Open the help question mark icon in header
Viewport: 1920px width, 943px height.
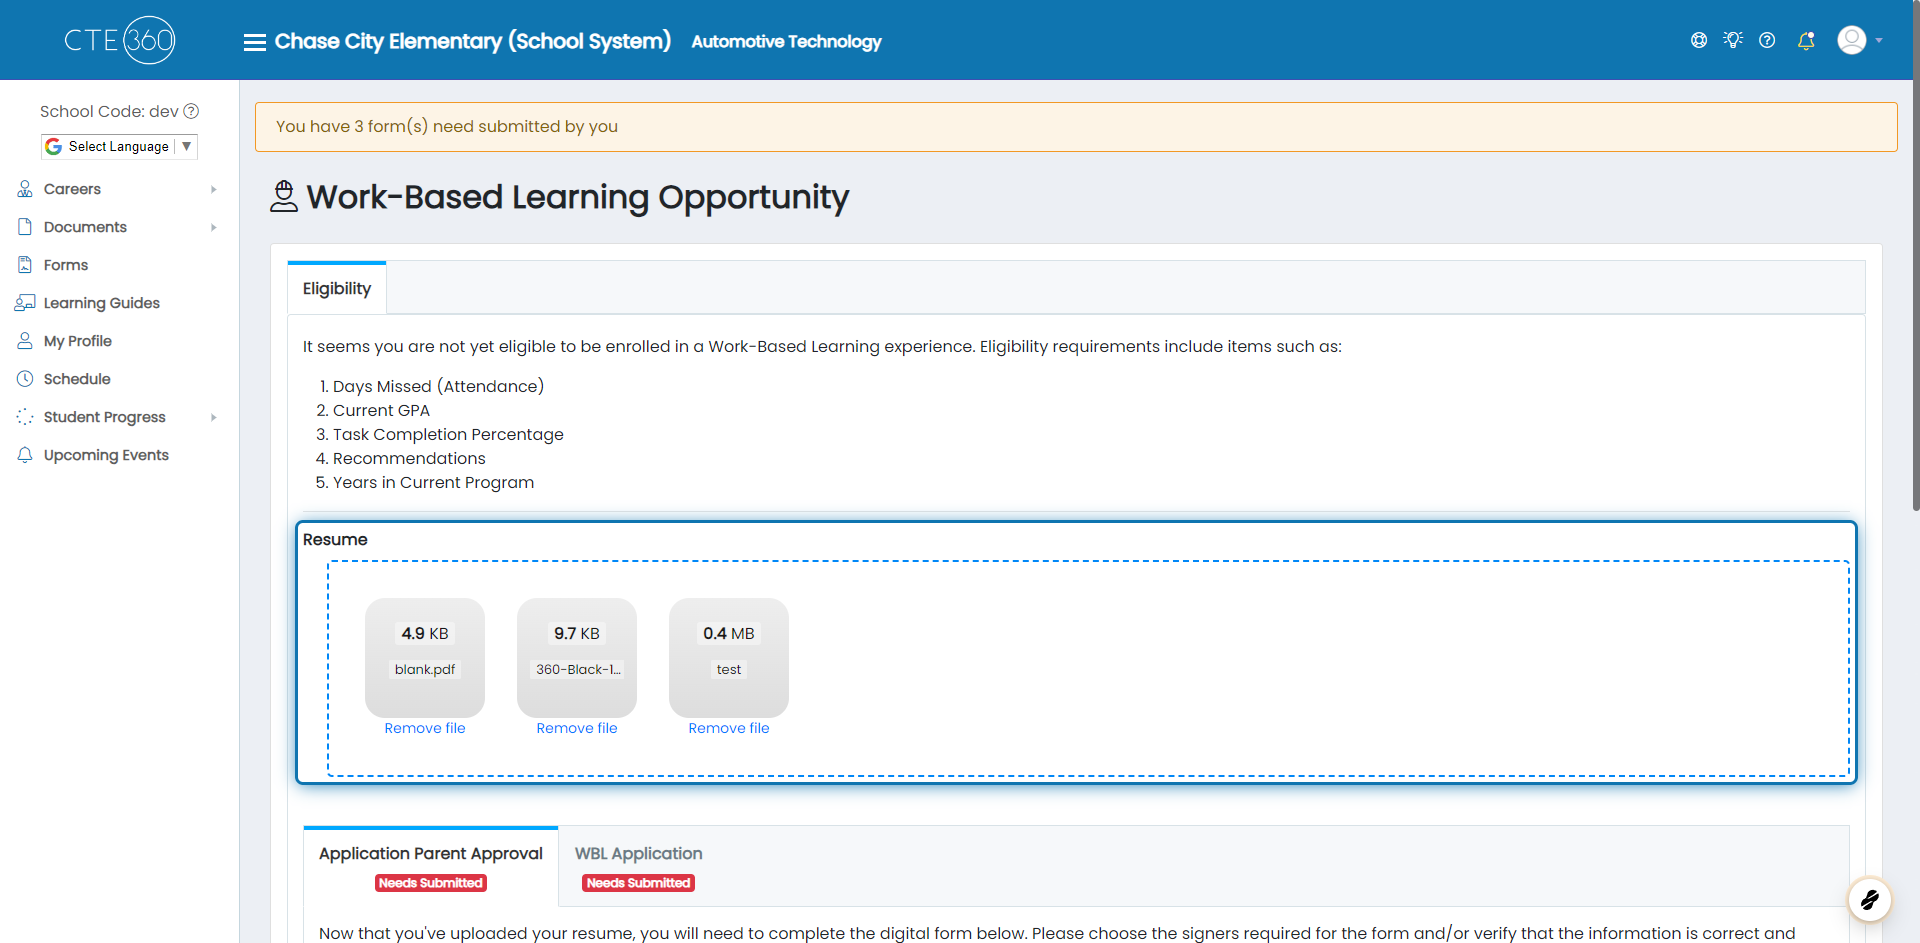pos(1767,40)
